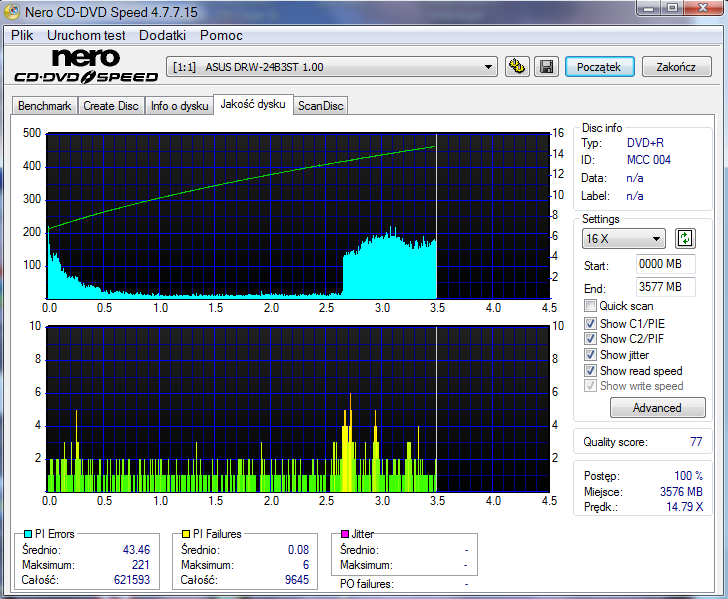Click PI Failures total 9645
The height and width of the screenshot is (599, 728).
click(x=297, y=580)
